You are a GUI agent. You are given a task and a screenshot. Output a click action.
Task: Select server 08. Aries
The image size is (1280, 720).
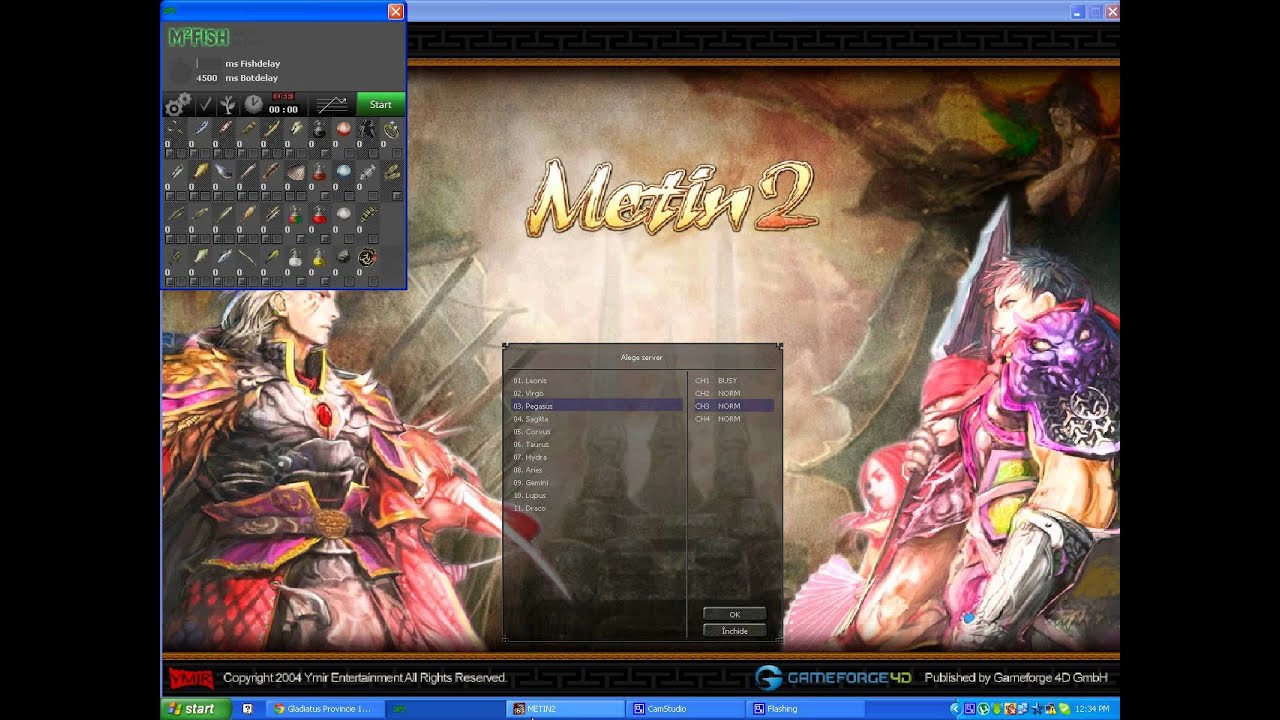597,470
